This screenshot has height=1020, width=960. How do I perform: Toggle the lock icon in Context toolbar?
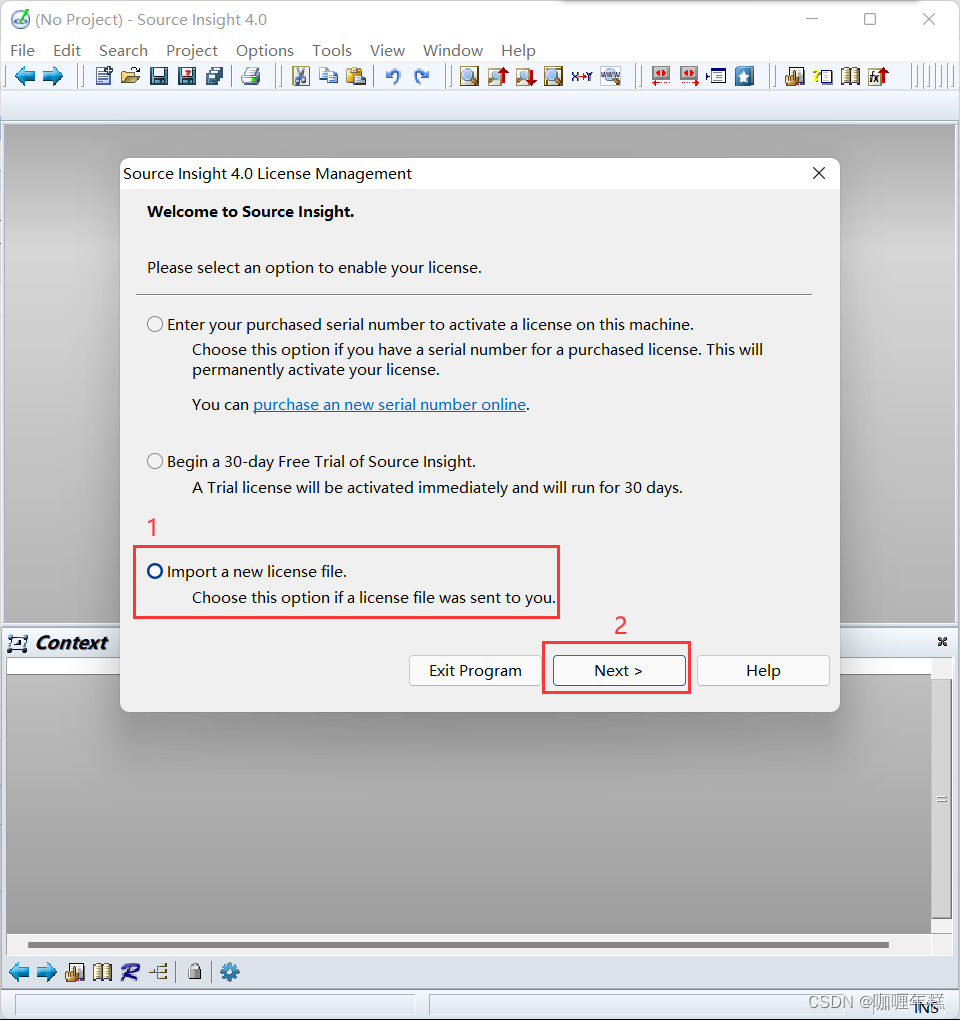point(194,972)
